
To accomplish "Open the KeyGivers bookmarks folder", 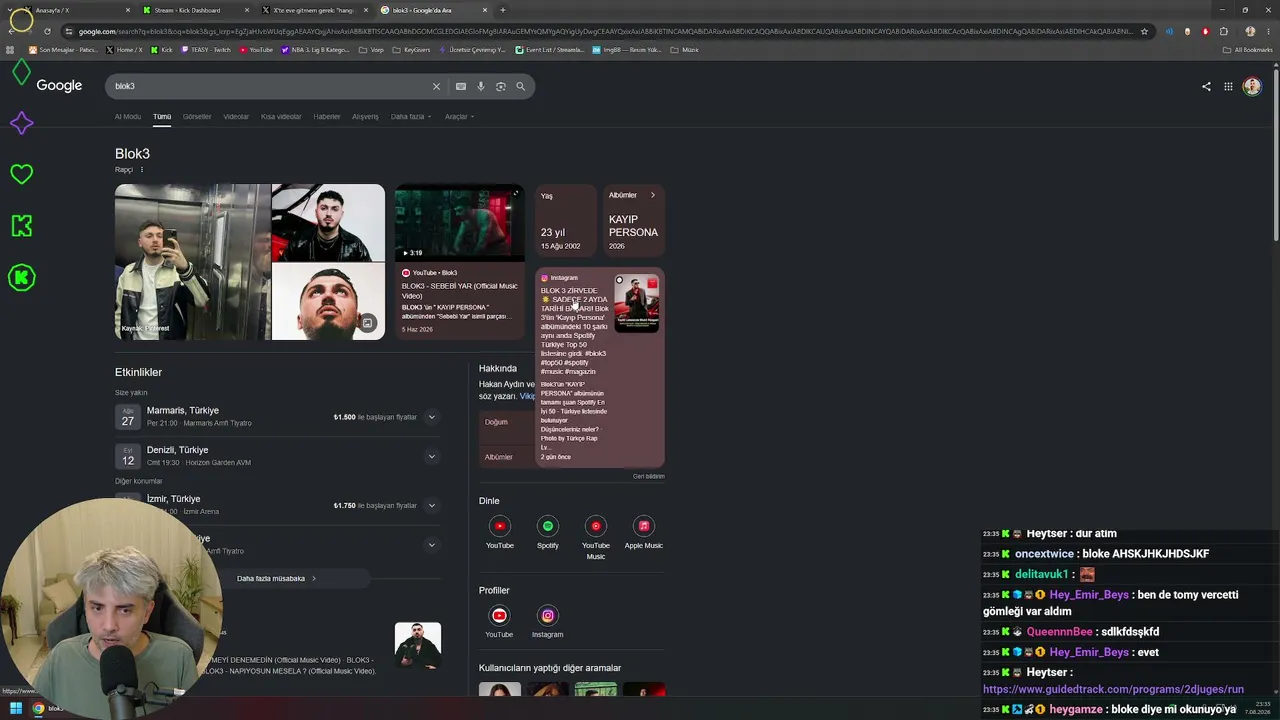I will tap(411, 49).
